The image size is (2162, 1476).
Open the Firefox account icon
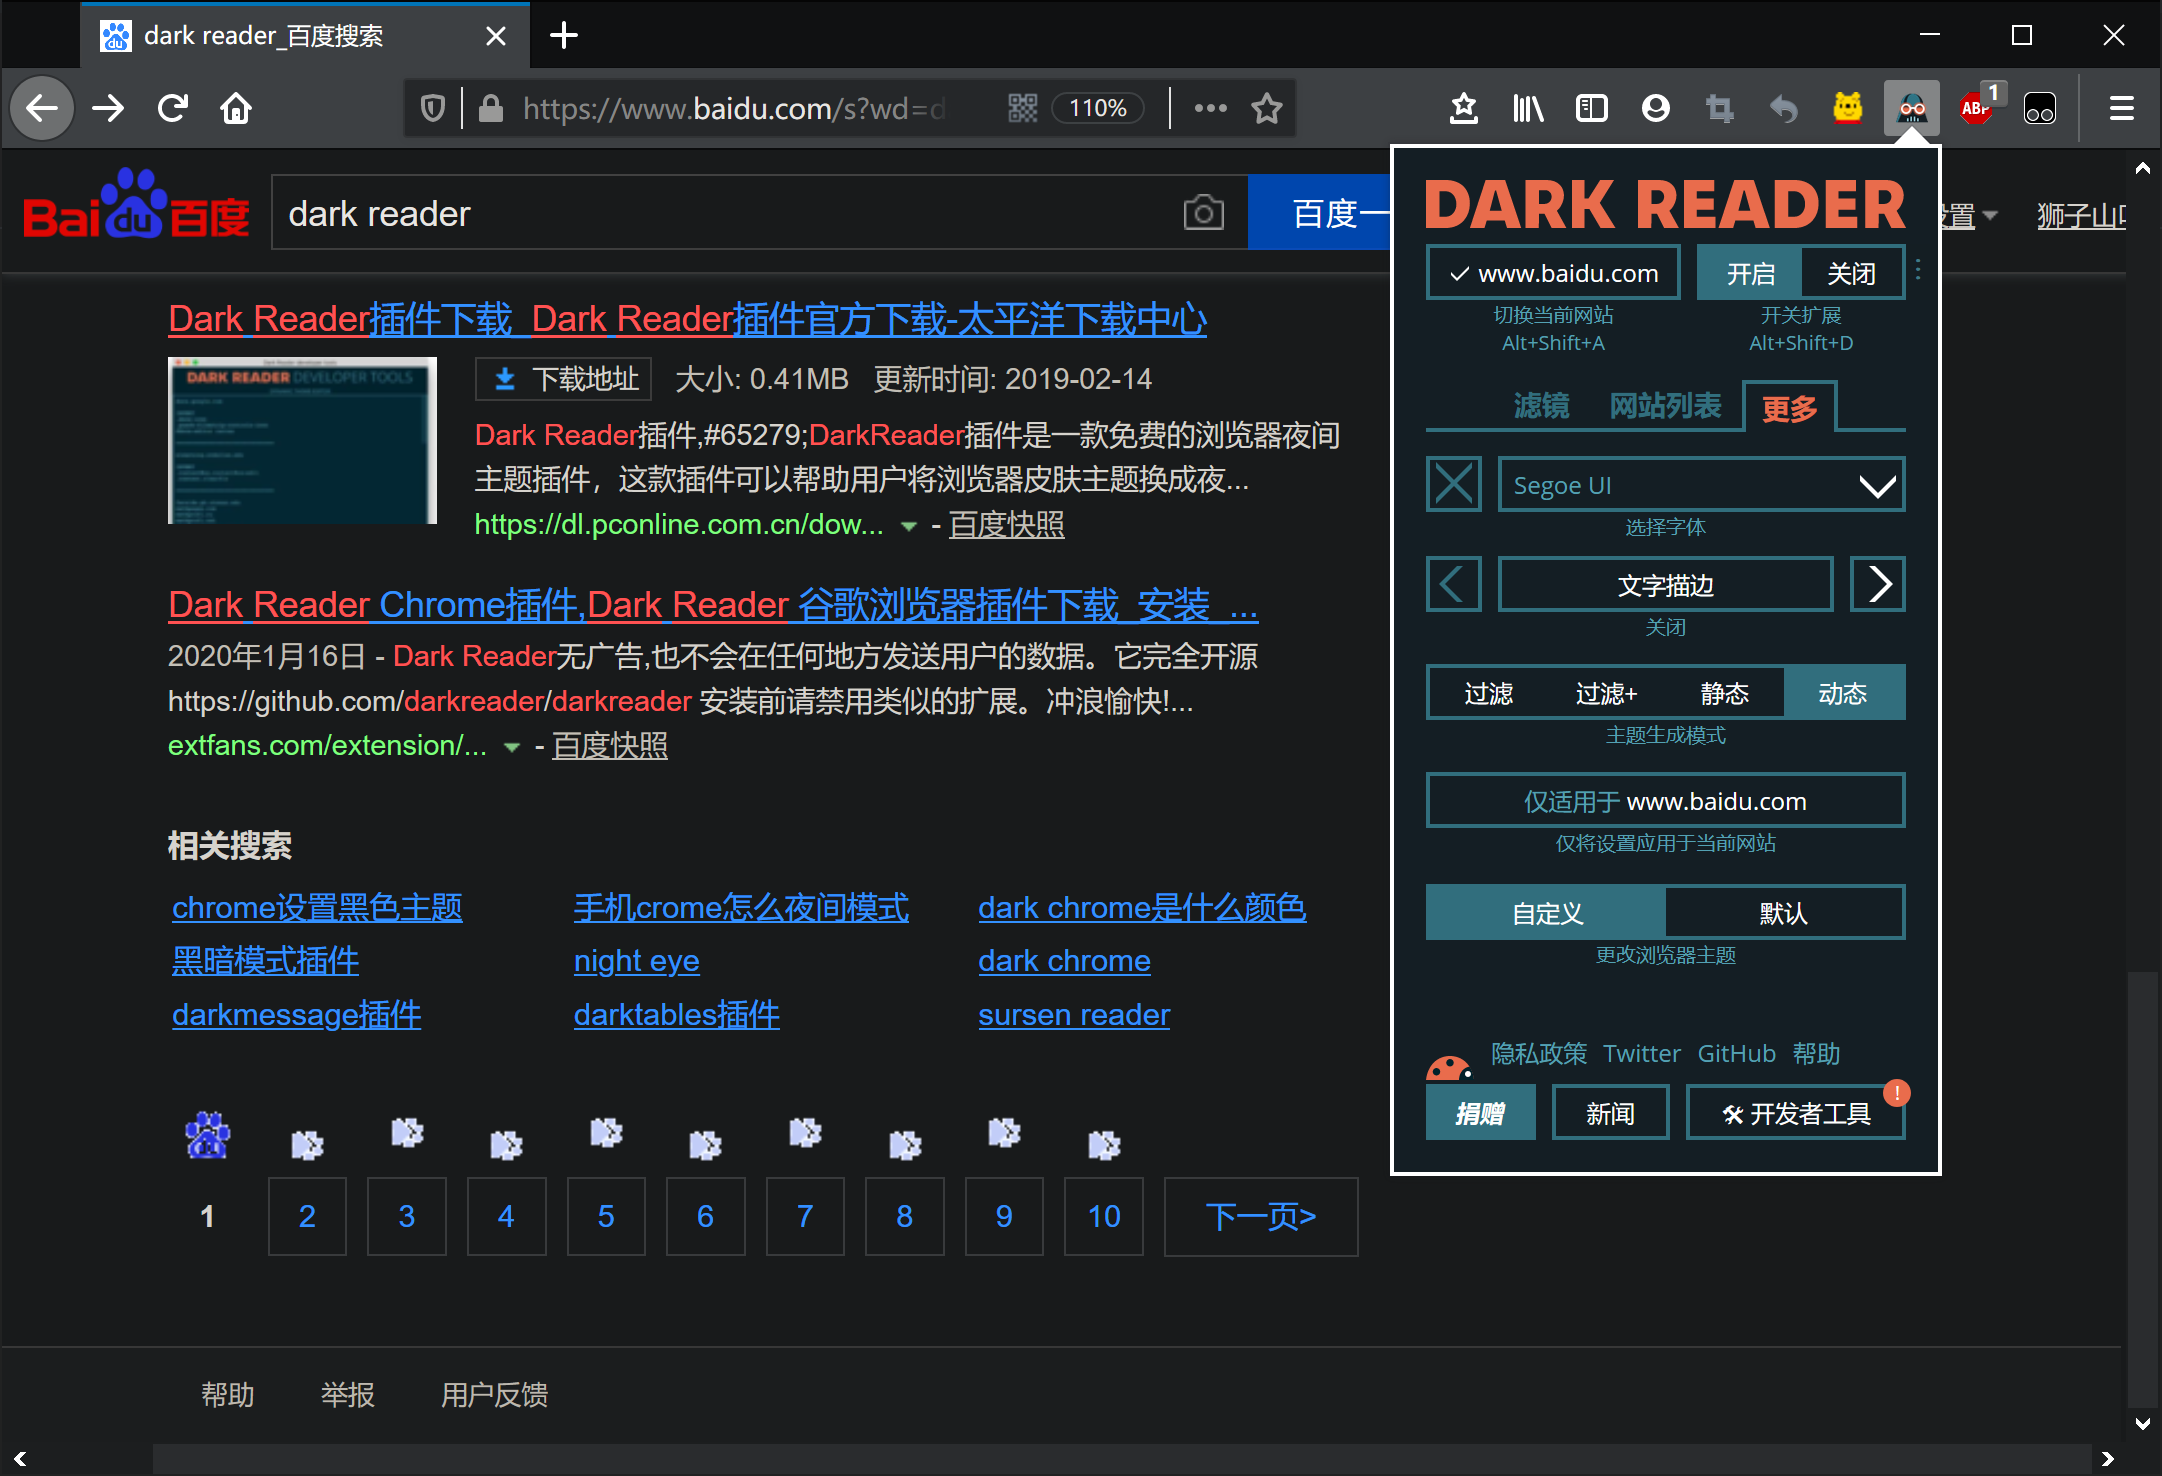pos(1656,108)
